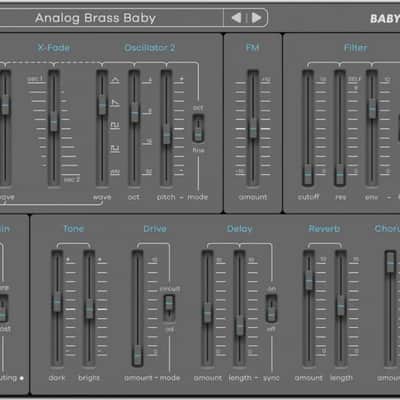Load the previous preset with the left arrow
The image size is (400, 400).
pos(236,18)
